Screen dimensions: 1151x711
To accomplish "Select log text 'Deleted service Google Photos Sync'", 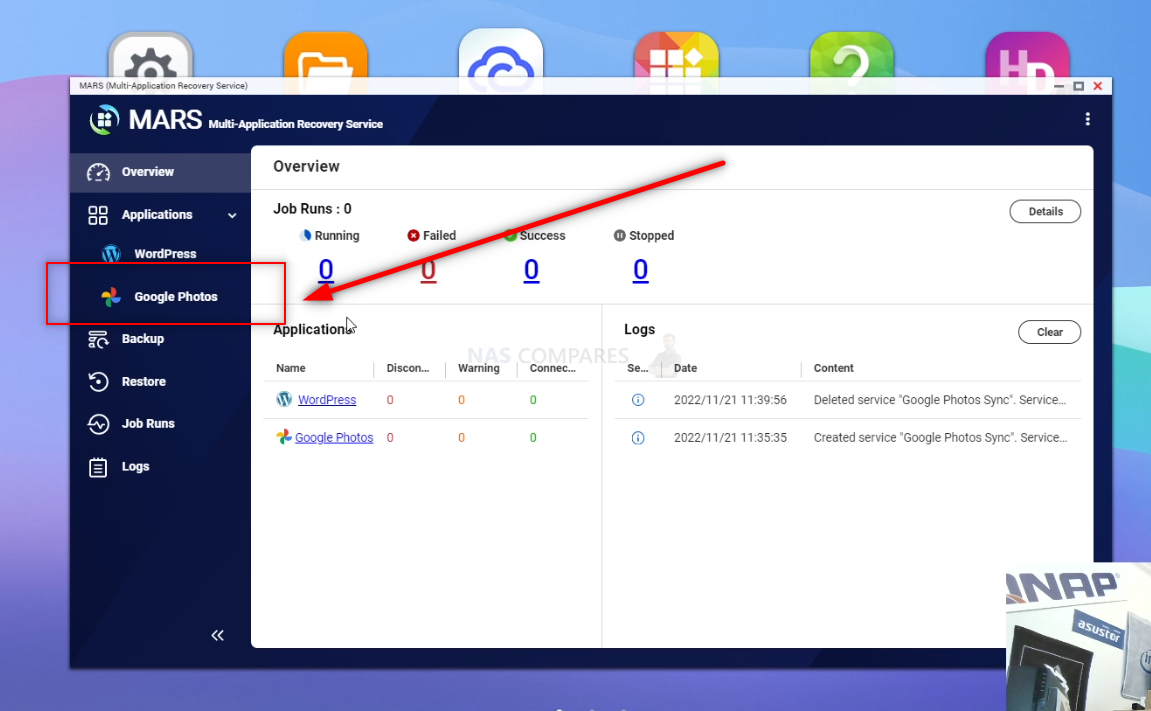I will click(940, 400).
